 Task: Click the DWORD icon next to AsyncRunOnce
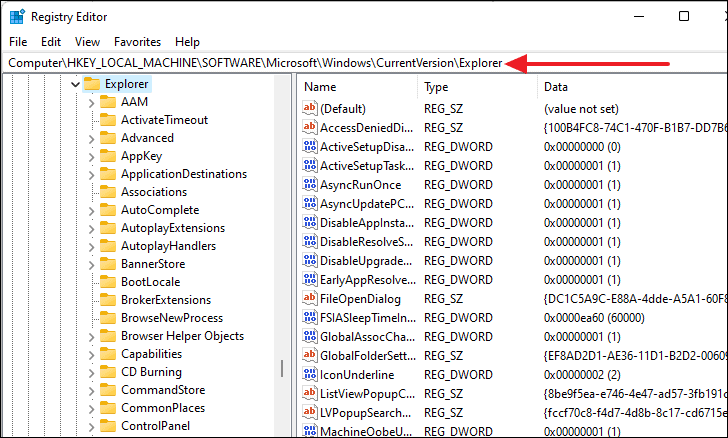pos(310,184)
